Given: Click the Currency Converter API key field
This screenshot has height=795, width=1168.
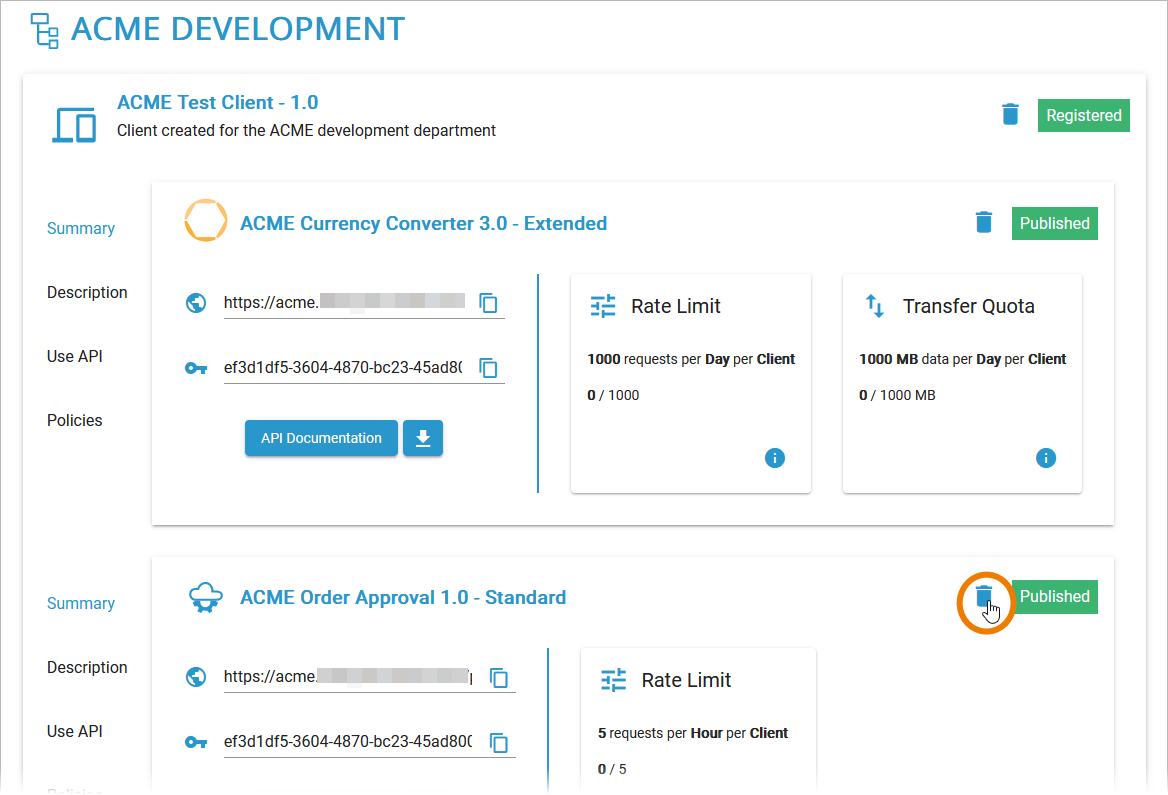Looking at the screenshot, I should pyautogui.click(x=342, y=367).
